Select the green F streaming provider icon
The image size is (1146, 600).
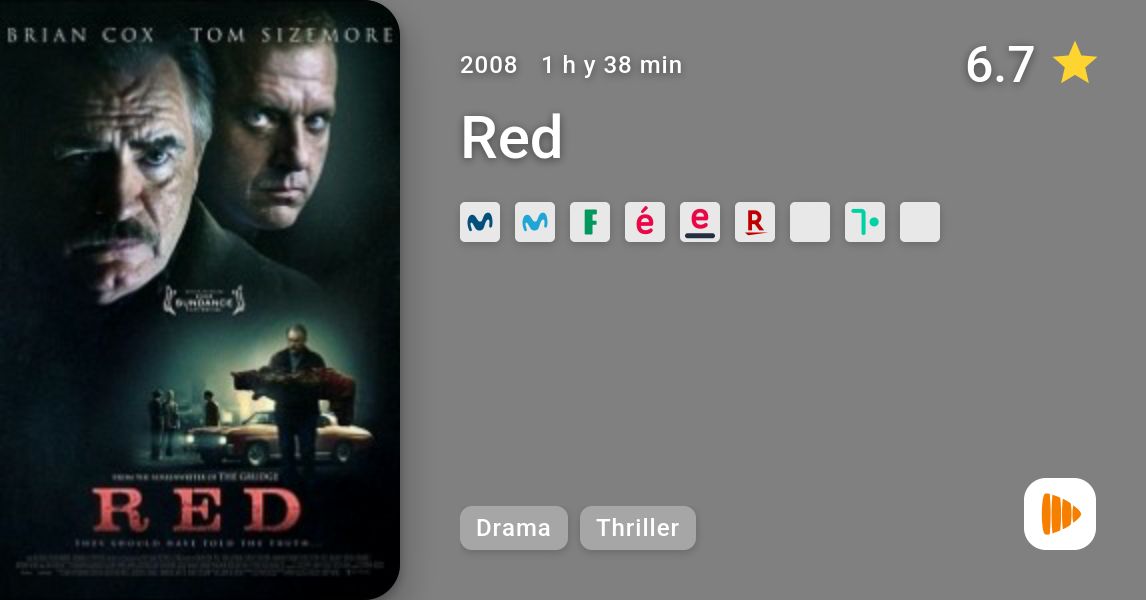590,222
